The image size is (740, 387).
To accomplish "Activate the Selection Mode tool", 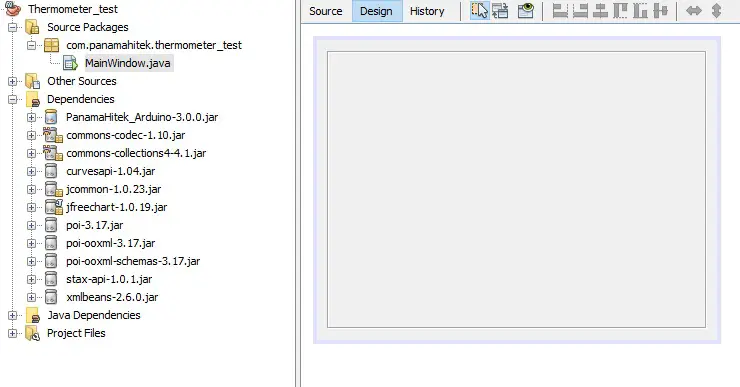I will 479,10.
